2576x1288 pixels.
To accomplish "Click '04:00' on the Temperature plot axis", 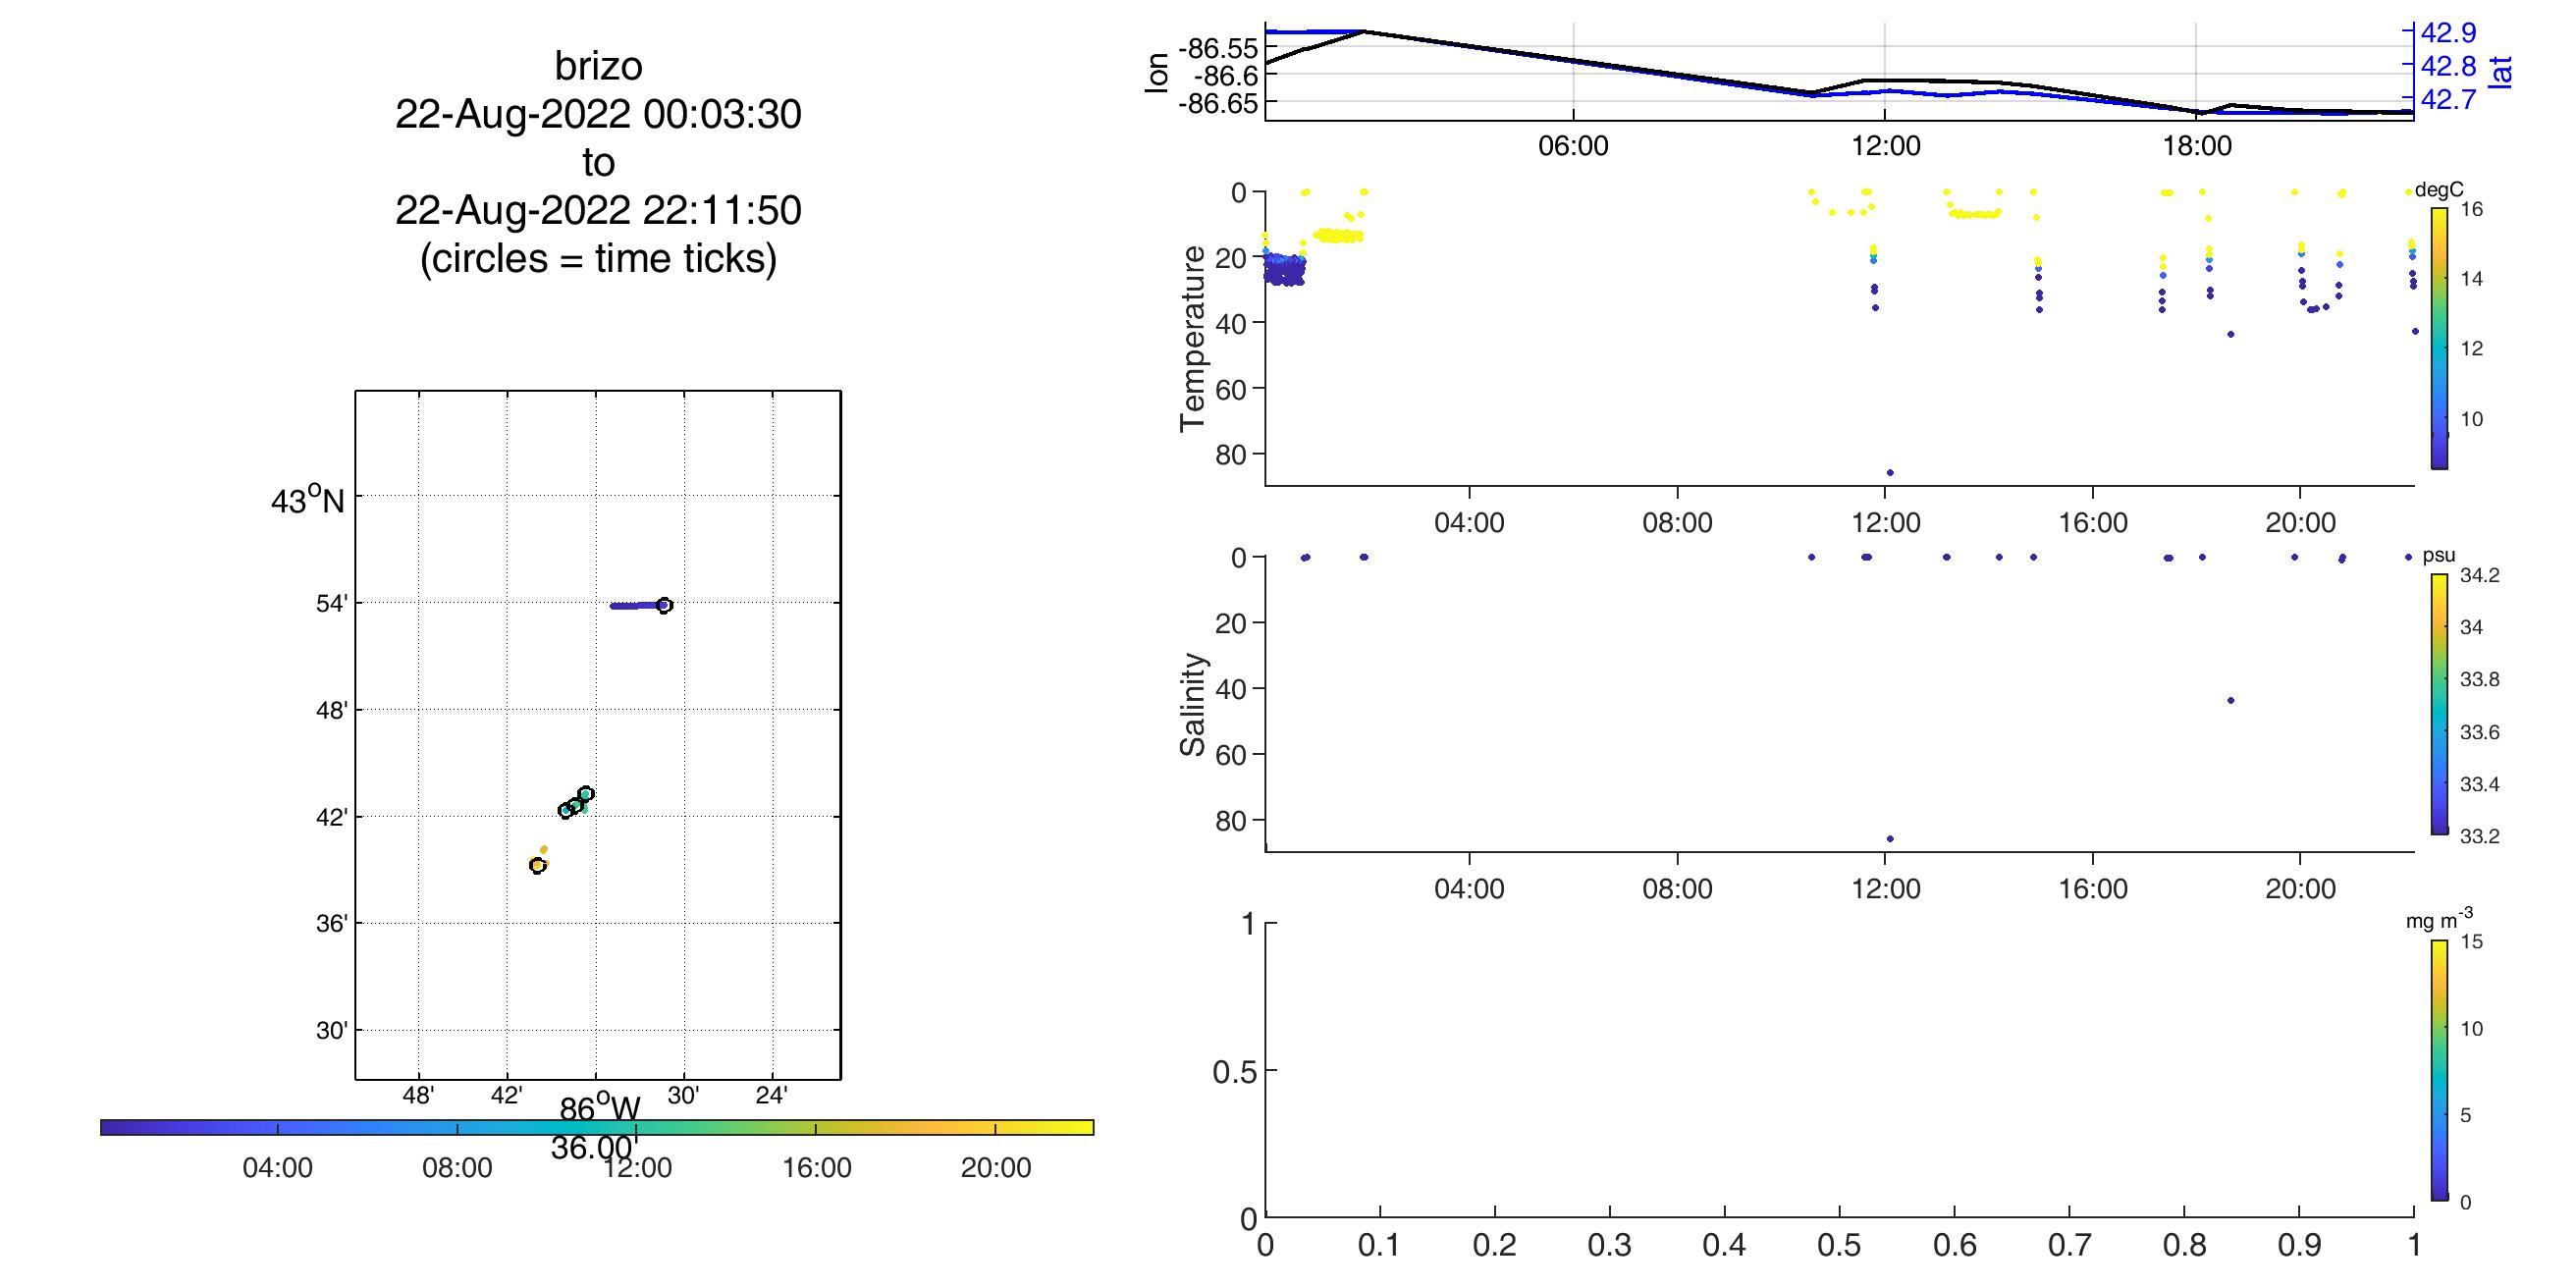I will (1469, 522).
